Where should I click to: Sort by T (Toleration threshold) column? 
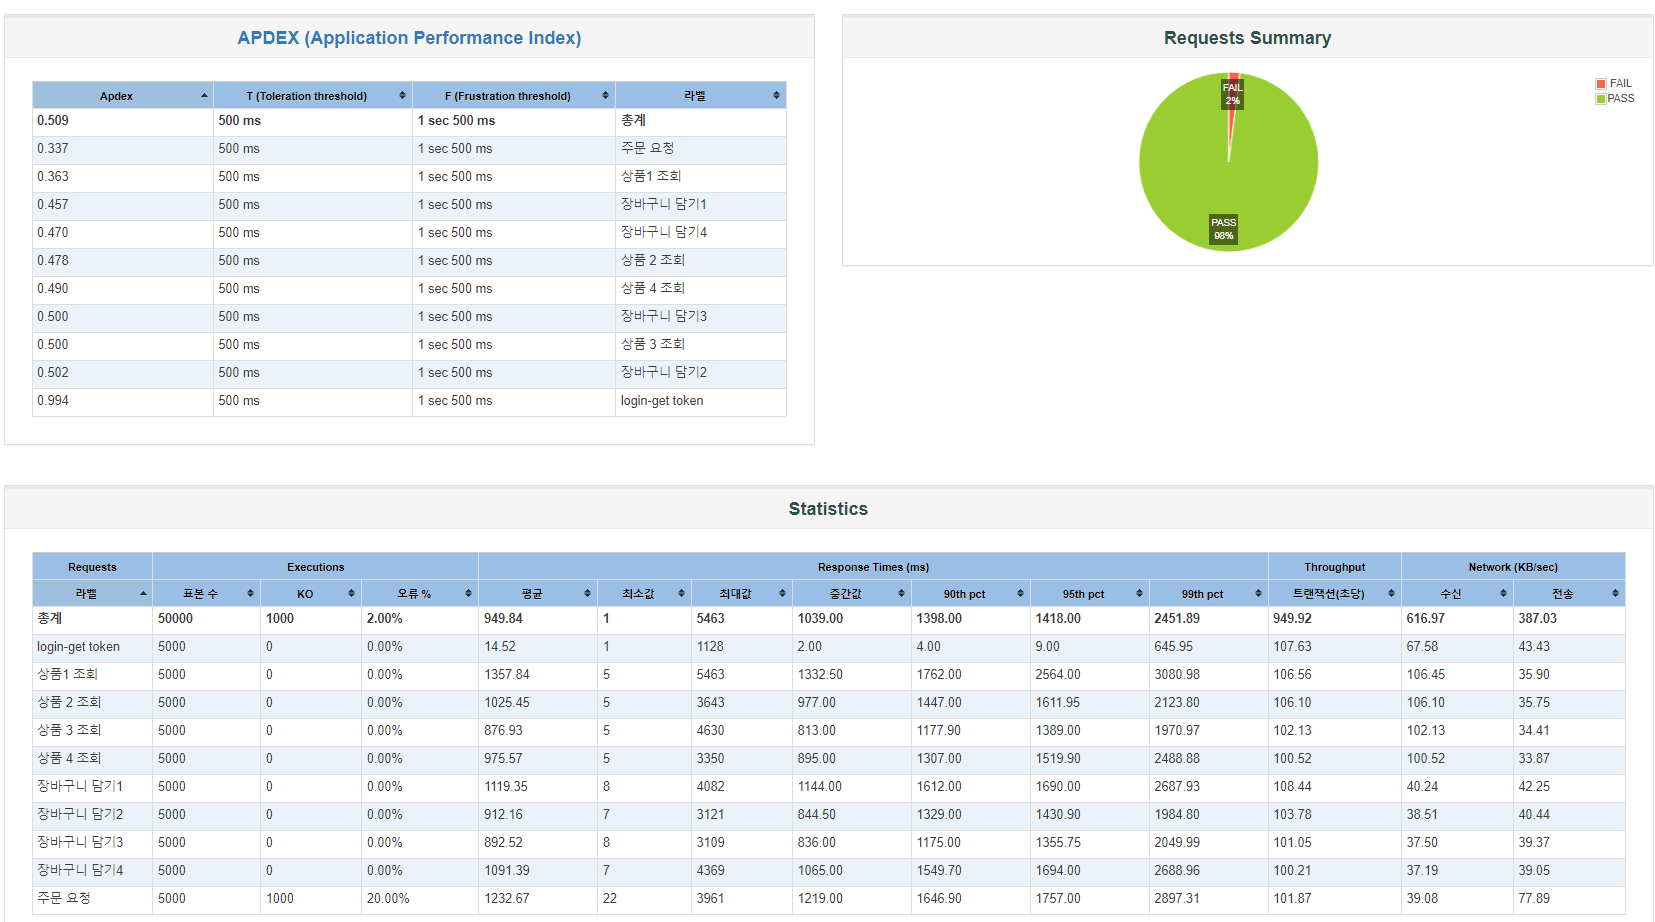pos(313,96)
